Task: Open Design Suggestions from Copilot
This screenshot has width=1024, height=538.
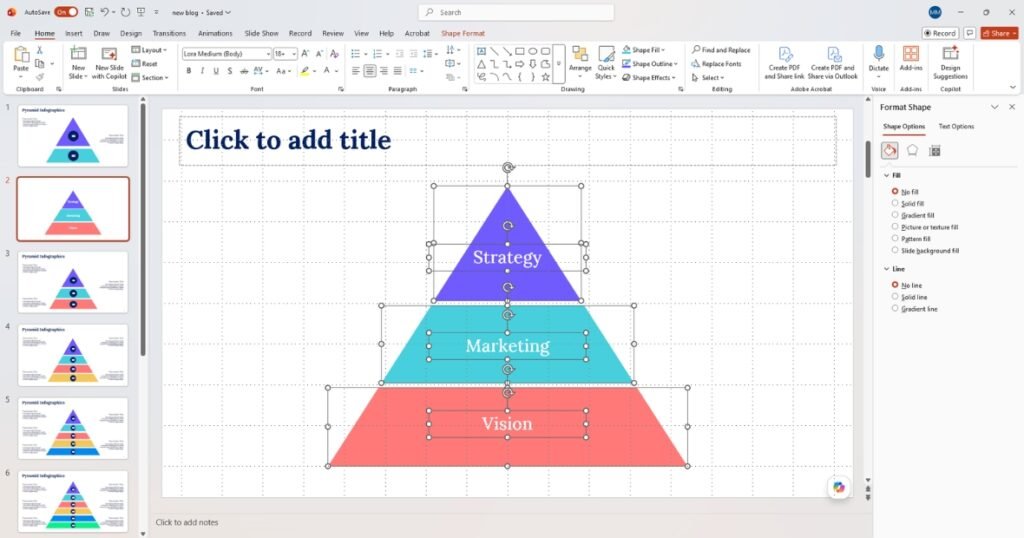Action: 950,63
